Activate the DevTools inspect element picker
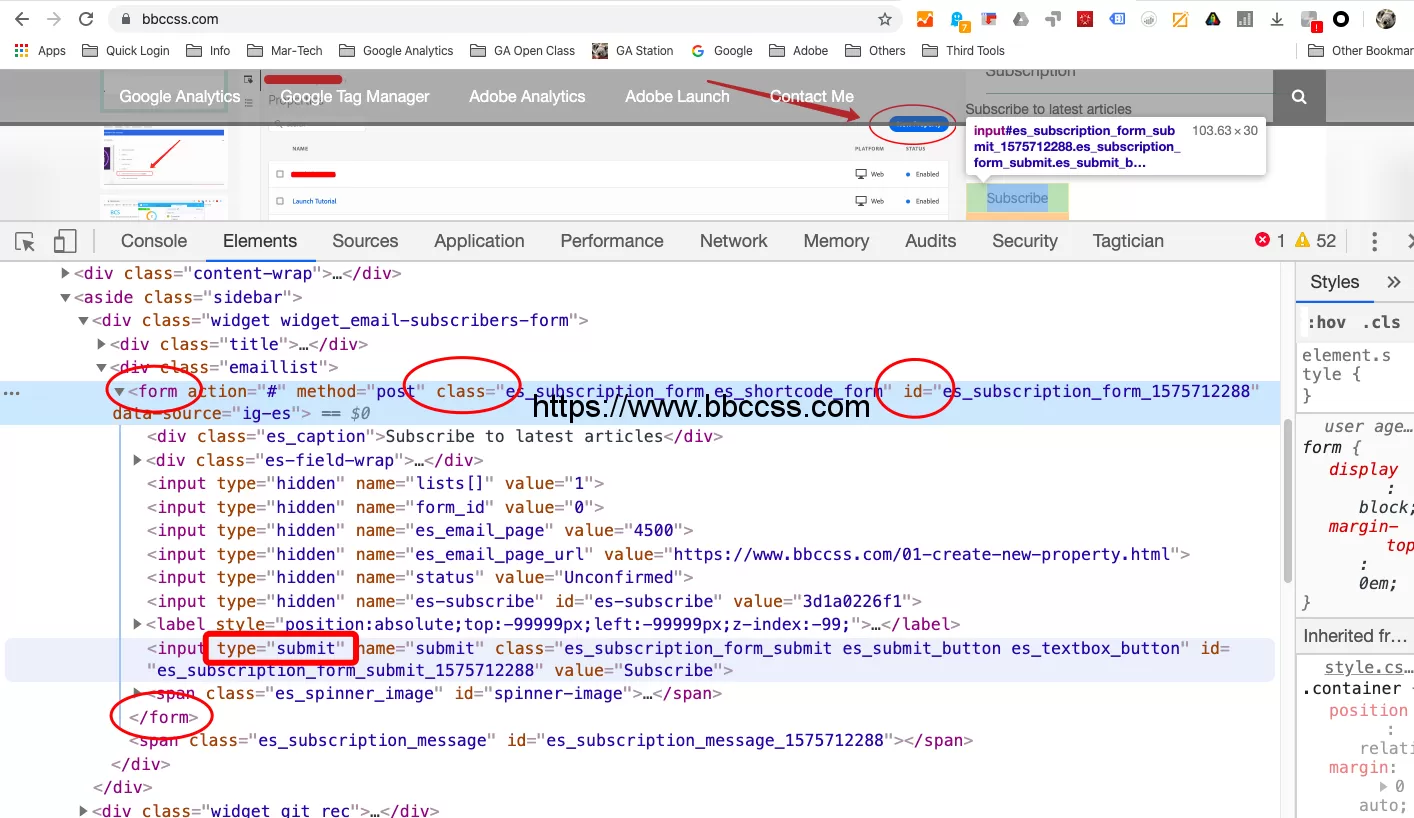Screen dimensions: 1414x818 [26, 241]
